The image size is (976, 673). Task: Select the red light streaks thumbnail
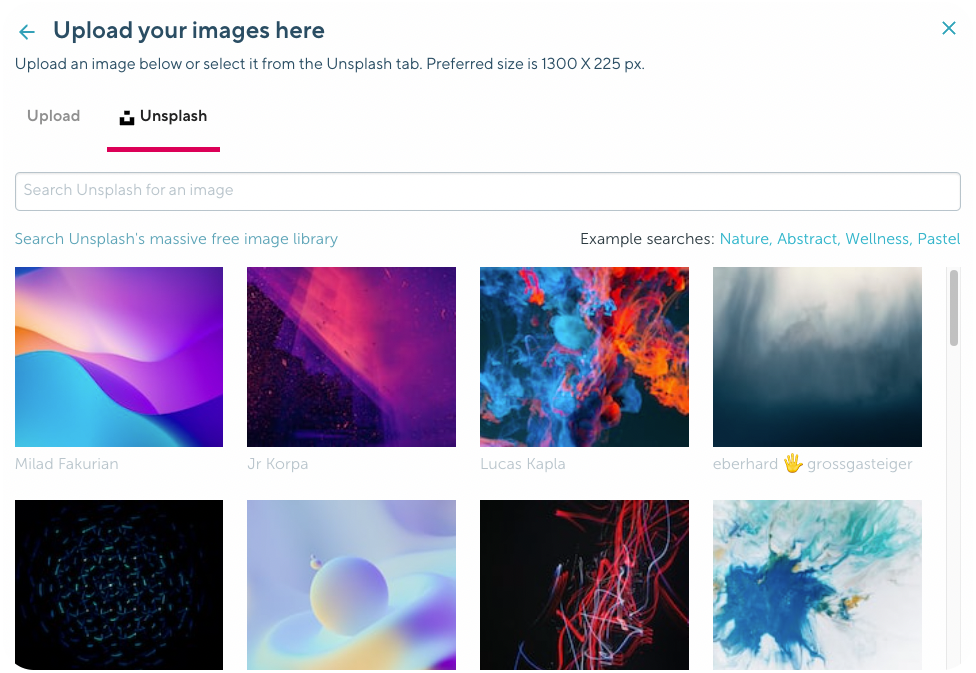(584, 586)
